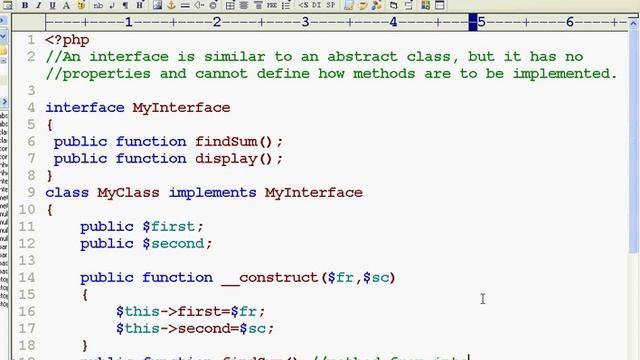Click line number 4 in gutter
This screenshot has height=360, width=640.
point(31,108)
